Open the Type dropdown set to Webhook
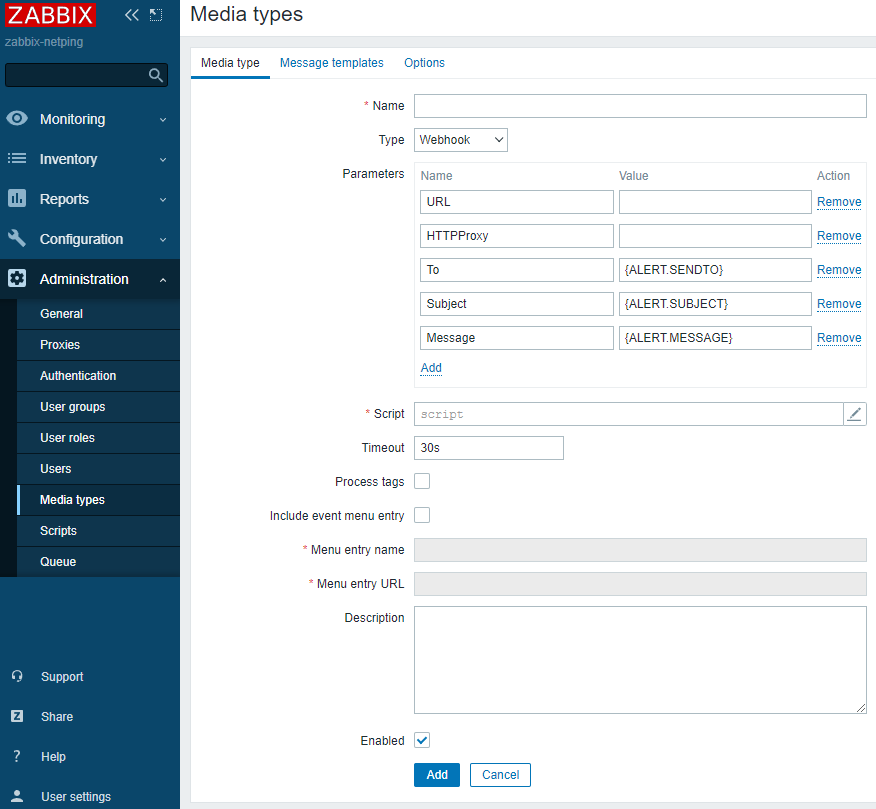This screenshot has height=809, width=876. pos(461,140)
